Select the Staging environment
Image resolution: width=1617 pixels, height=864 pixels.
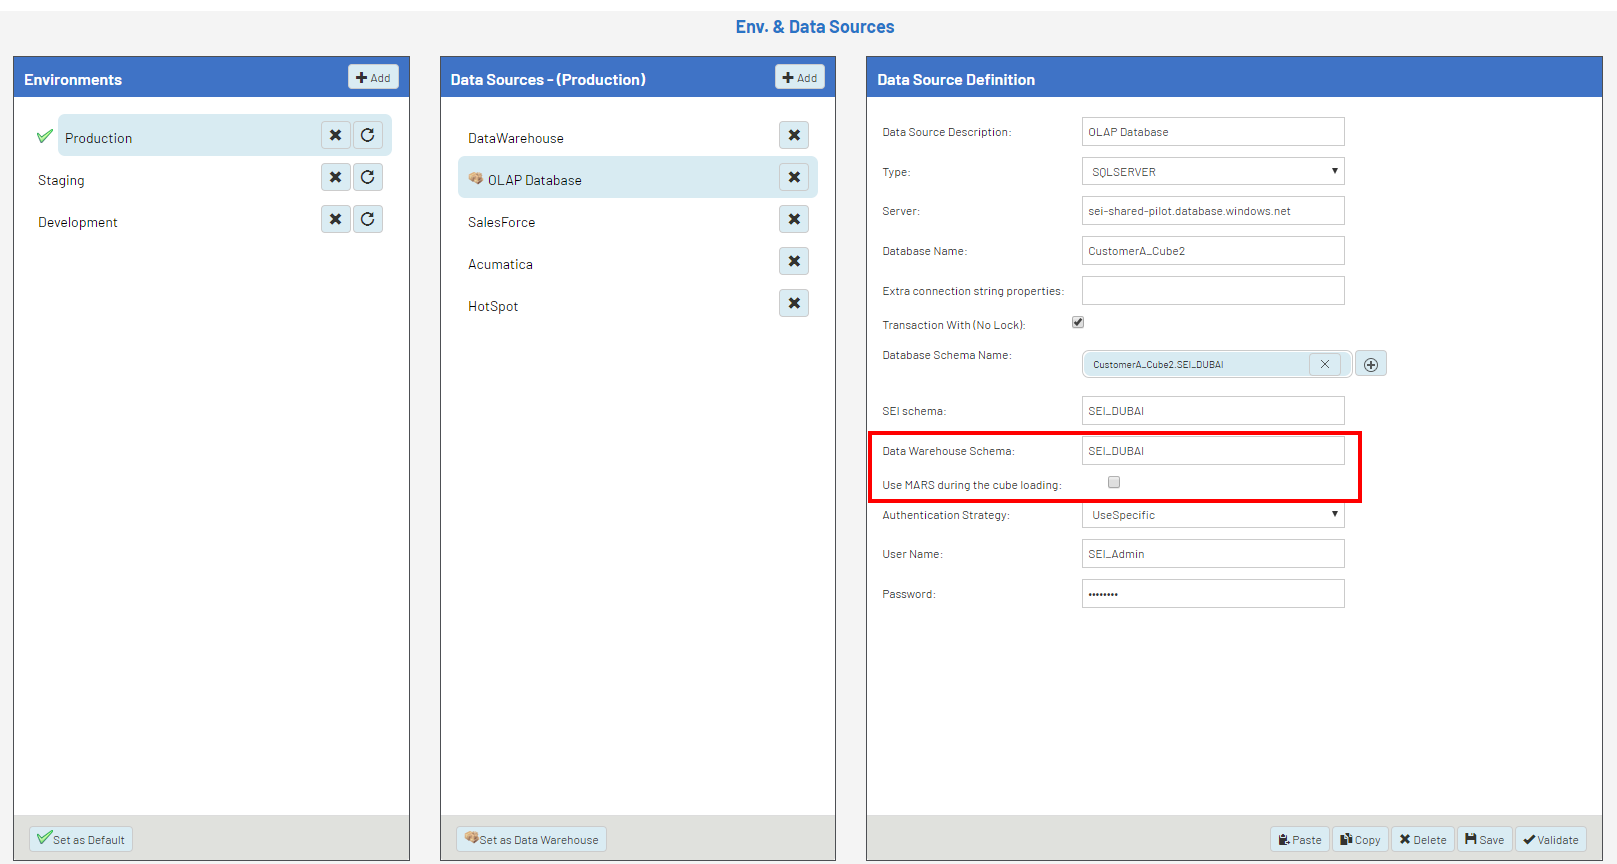[x=62, y=180]
